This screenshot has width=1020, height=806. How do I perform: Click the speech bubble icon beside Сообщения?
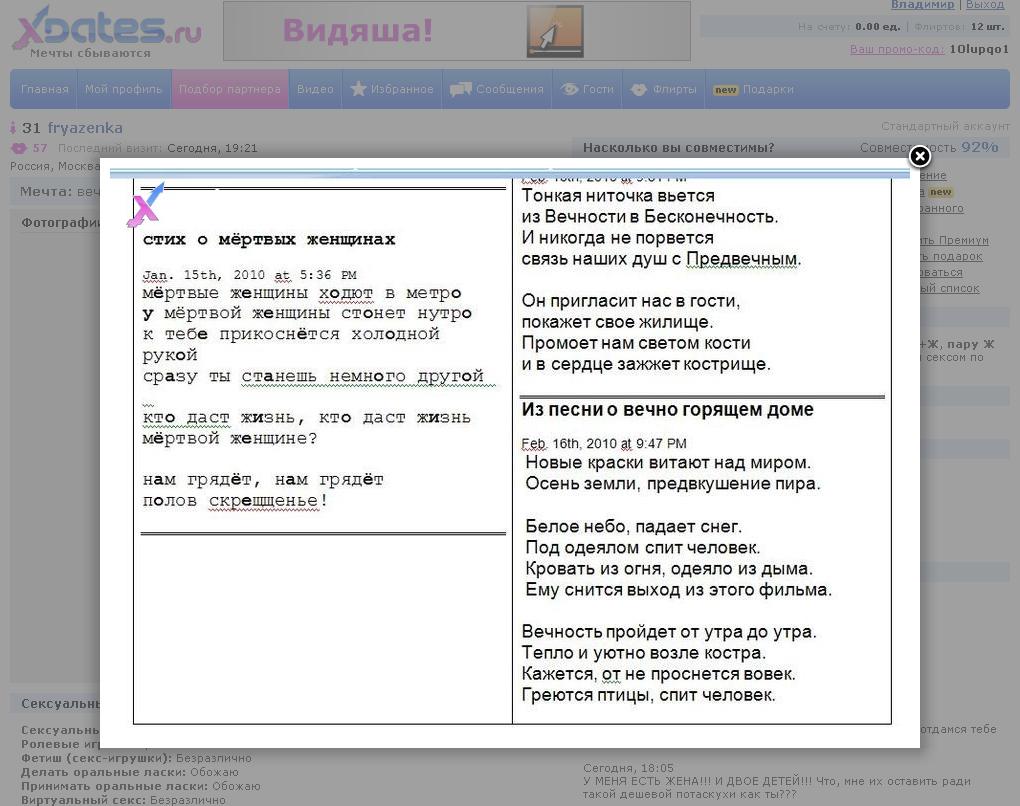point(460,89)
